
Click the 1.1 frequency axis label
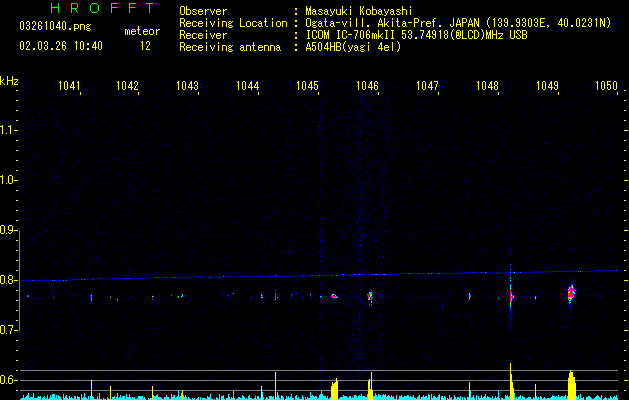point(8,130)
